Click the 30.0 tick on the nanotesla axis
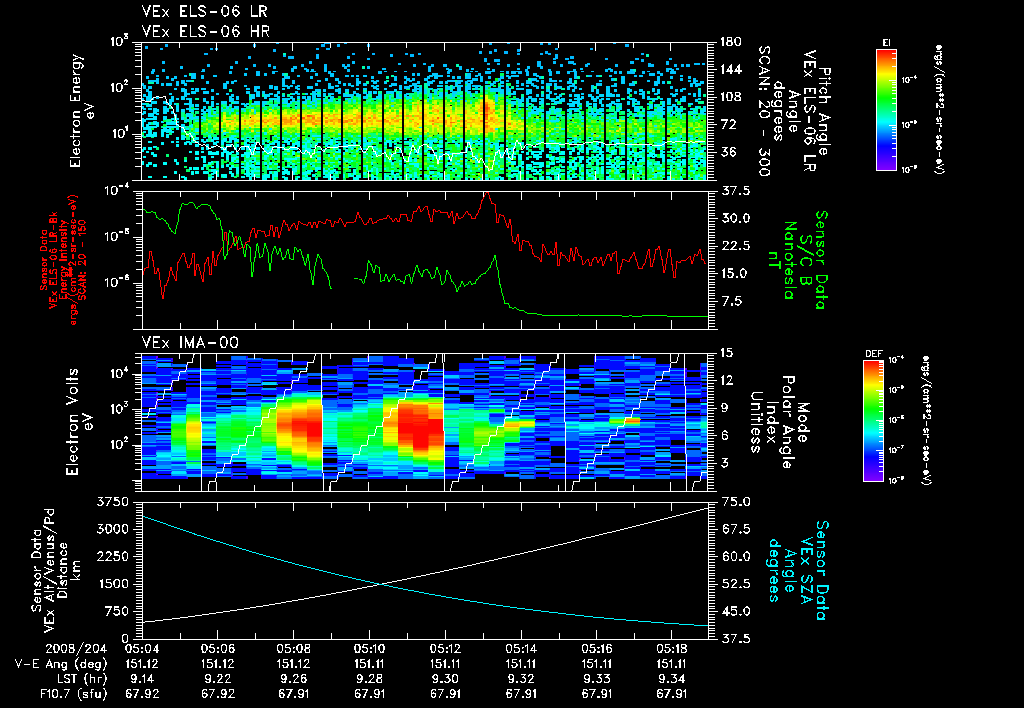The width and height of the screenshot is (1024, 708). click(735, 218)
